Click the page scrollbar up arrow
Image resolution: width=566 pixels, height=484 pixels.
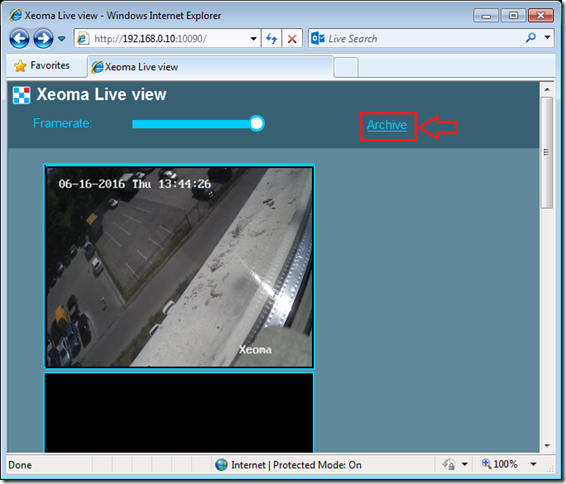pyautogui.click(x=547, y=89)
